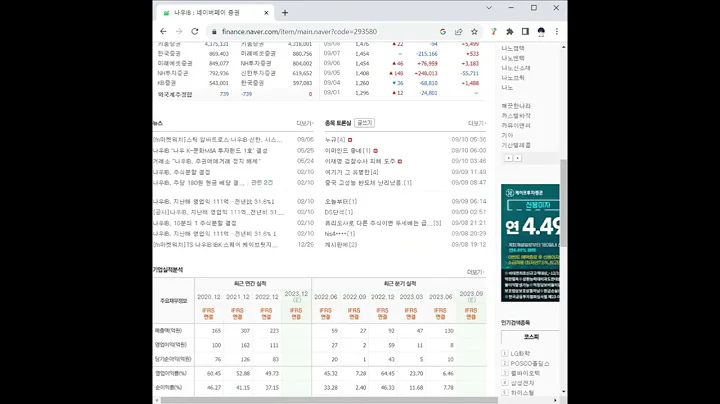Viewport: 720px width, 404px height.
Task: Click the red icon beside 이재명 검찰수사 post
Action: click(x=400, y=162)
